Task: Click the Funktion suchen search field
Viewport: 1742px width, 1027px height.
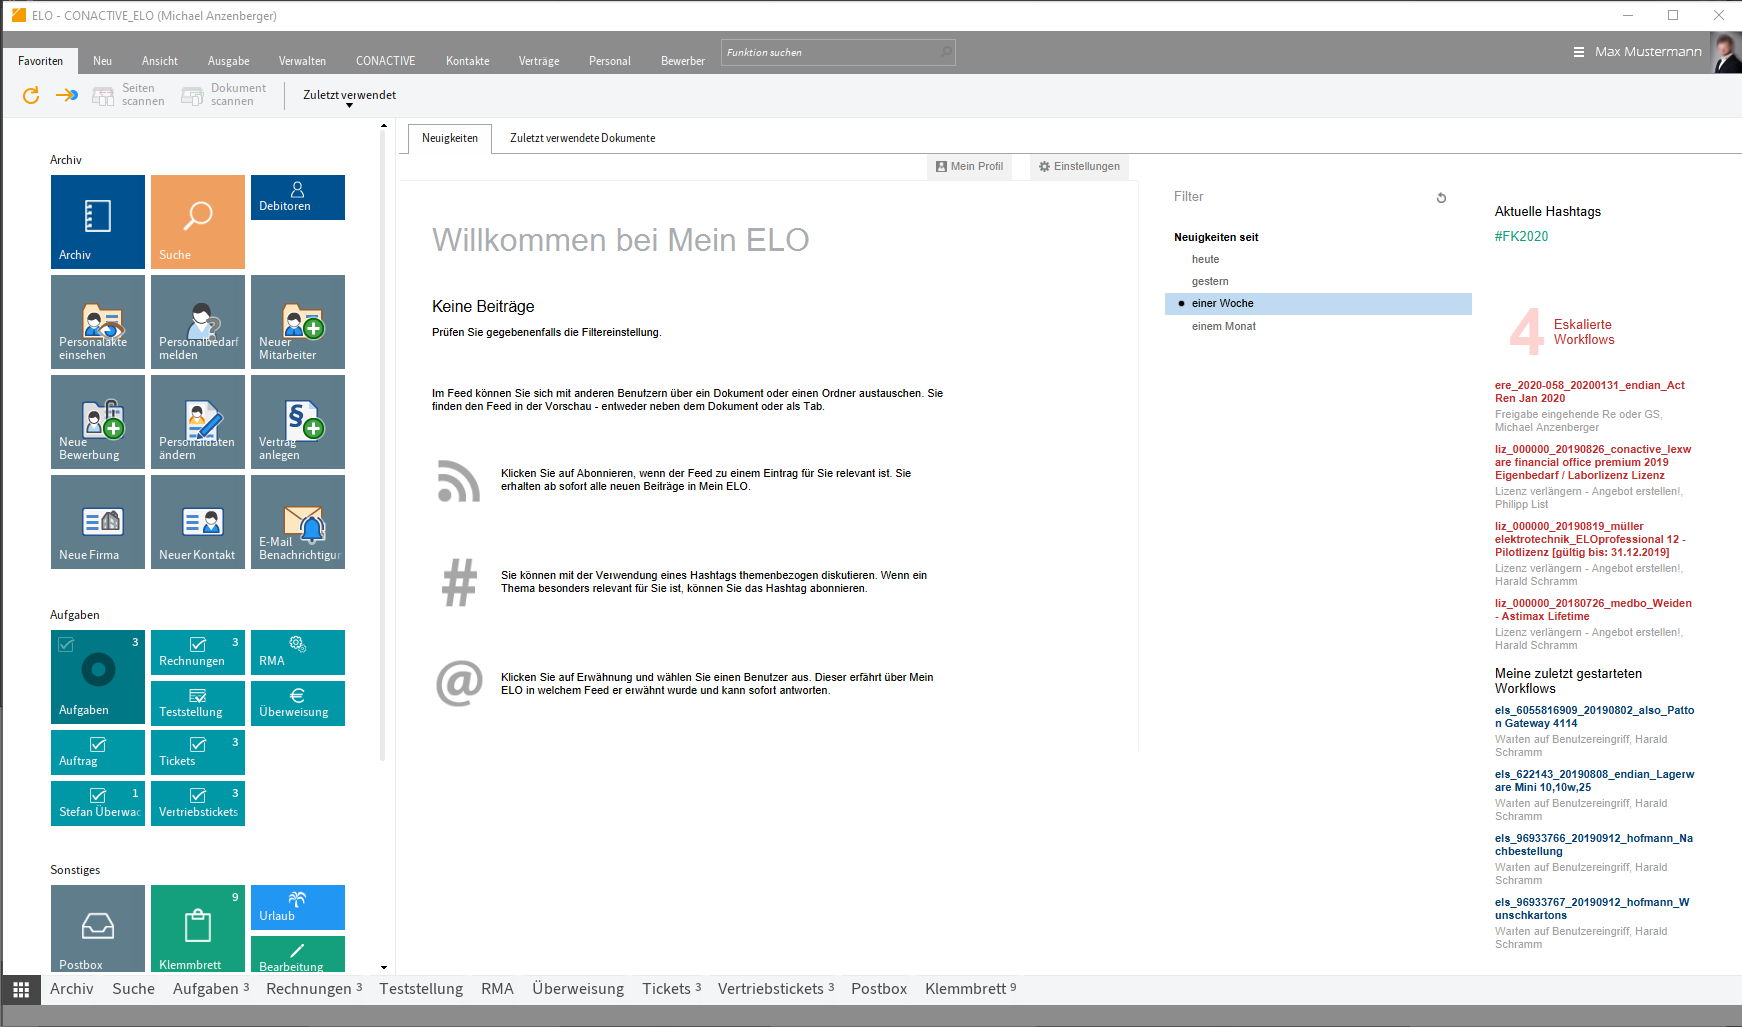Action: 838,52
